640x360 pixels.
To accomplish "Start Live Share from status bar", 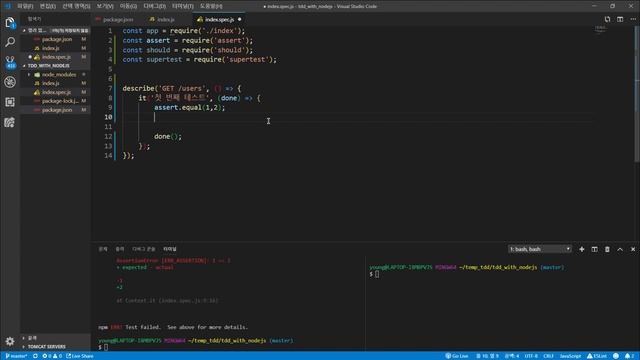I will [80, 356].
